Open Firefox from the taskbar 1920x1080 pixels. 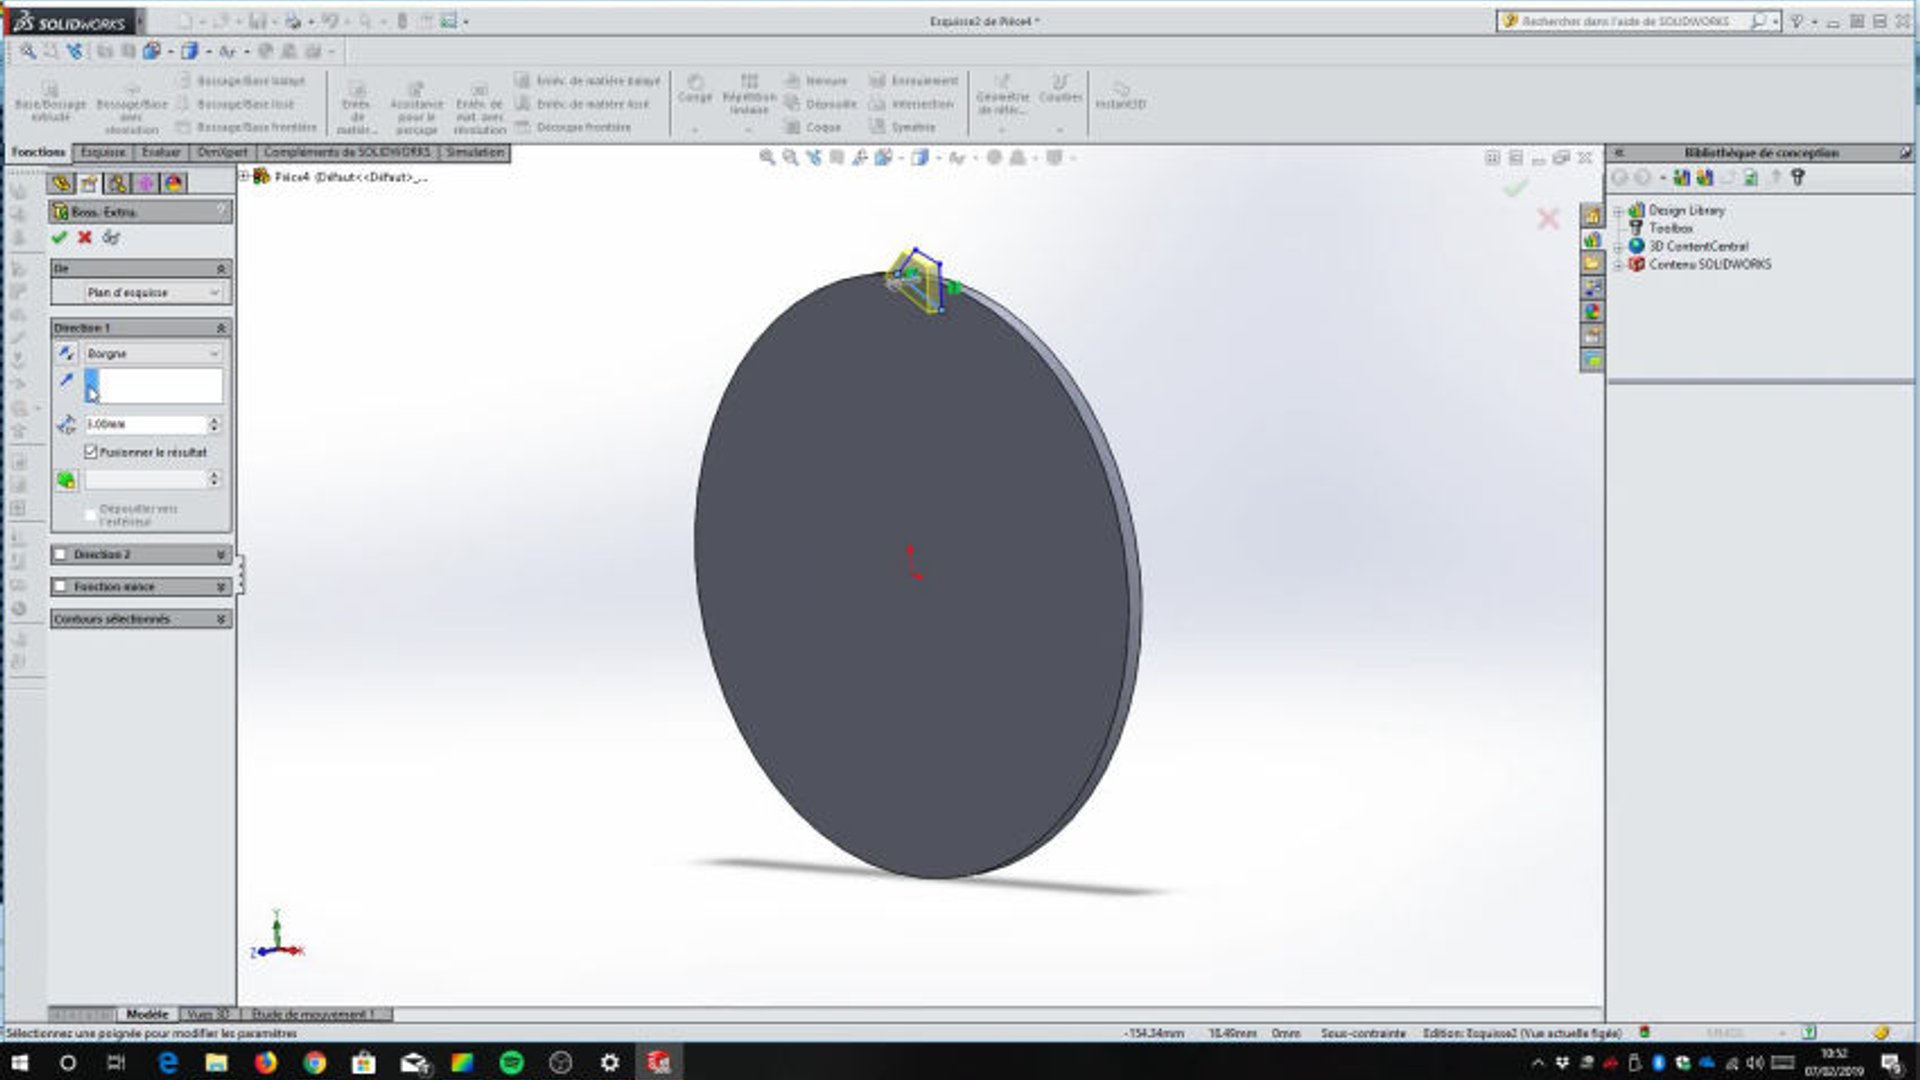[265, 1062]
